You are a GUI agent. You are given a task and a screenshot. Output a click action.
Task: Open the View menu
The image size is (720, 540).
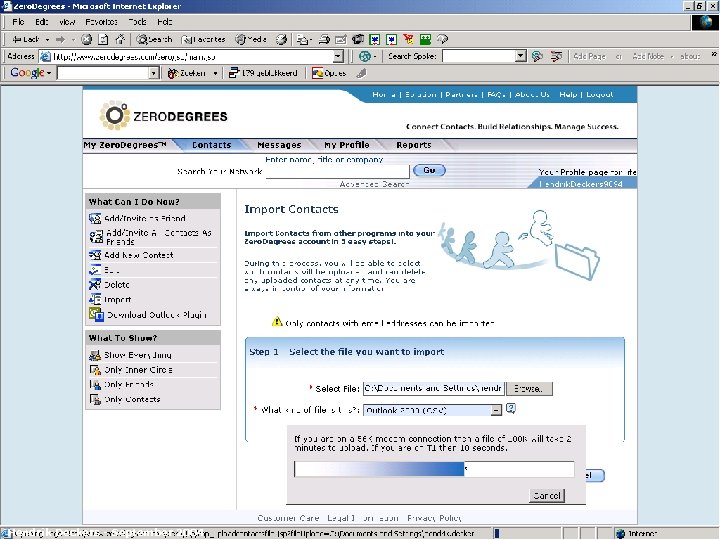click(x=67, y=22)
